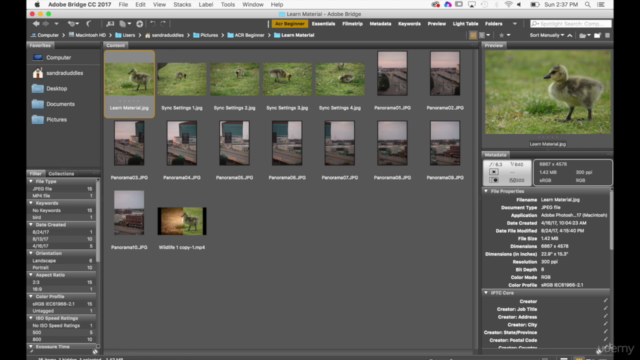
Task: Open the recent folder icon menu
Action: (x=585, y=35)
